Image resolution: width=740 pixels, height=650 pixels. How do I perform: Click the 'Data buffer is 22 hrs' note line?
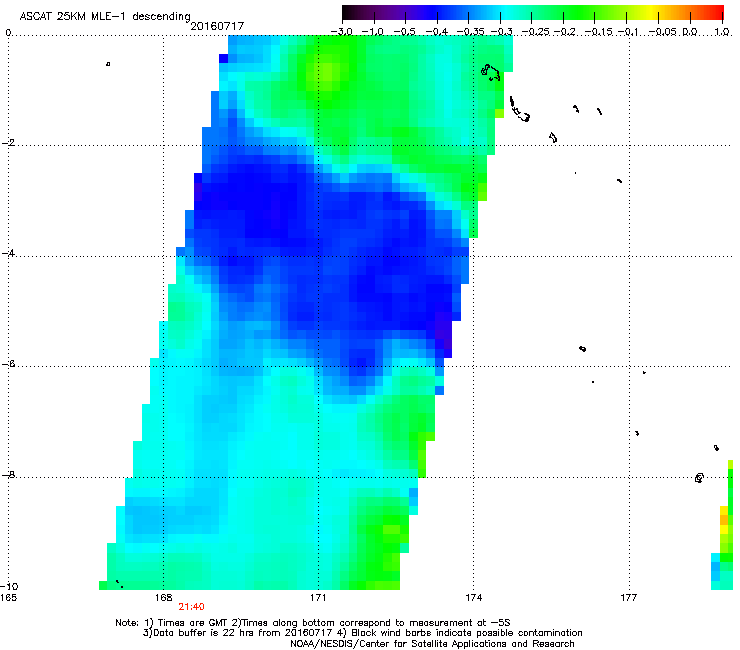(362, 633)
